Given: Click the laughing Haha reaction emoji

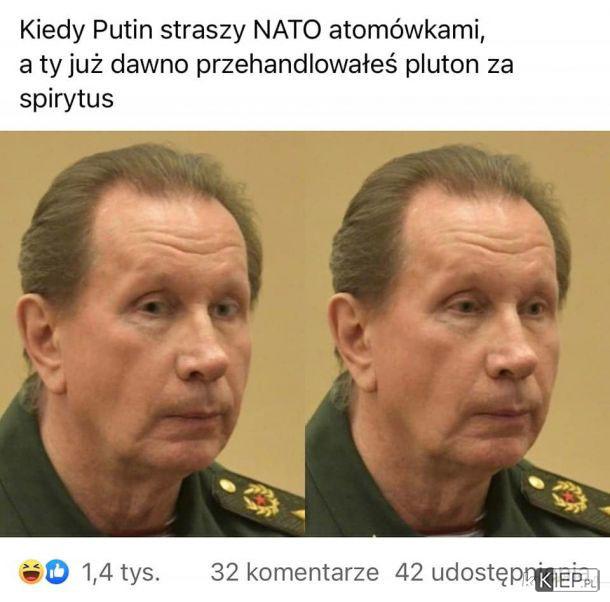Looking at the screenshot, I should pyautogui.click(x=31, y=572).
